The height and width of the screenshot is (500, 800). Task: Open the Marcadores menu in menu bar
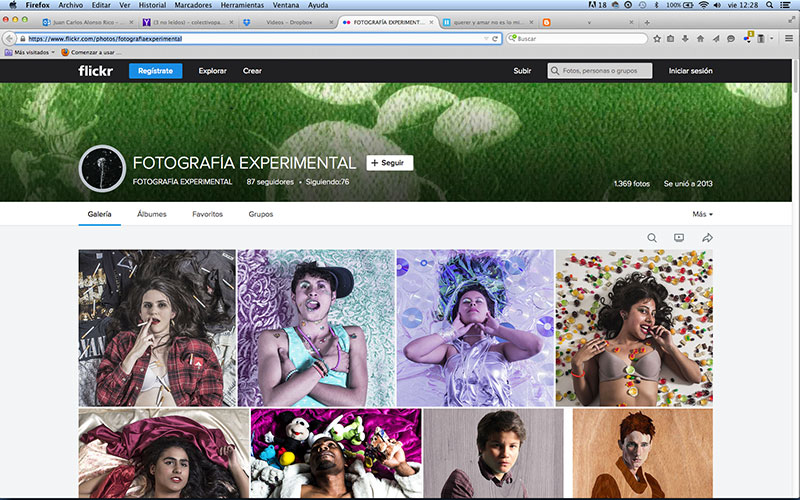click(x=193, y=5)
